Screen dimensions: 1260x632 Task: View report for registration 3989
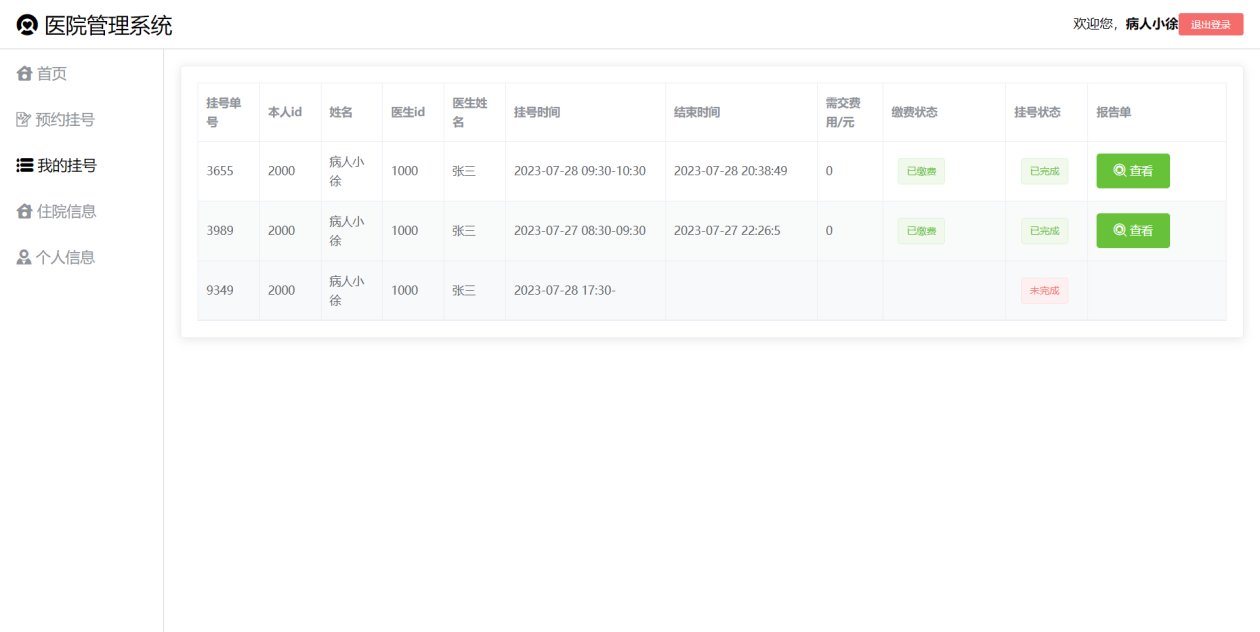point(1133,231)
